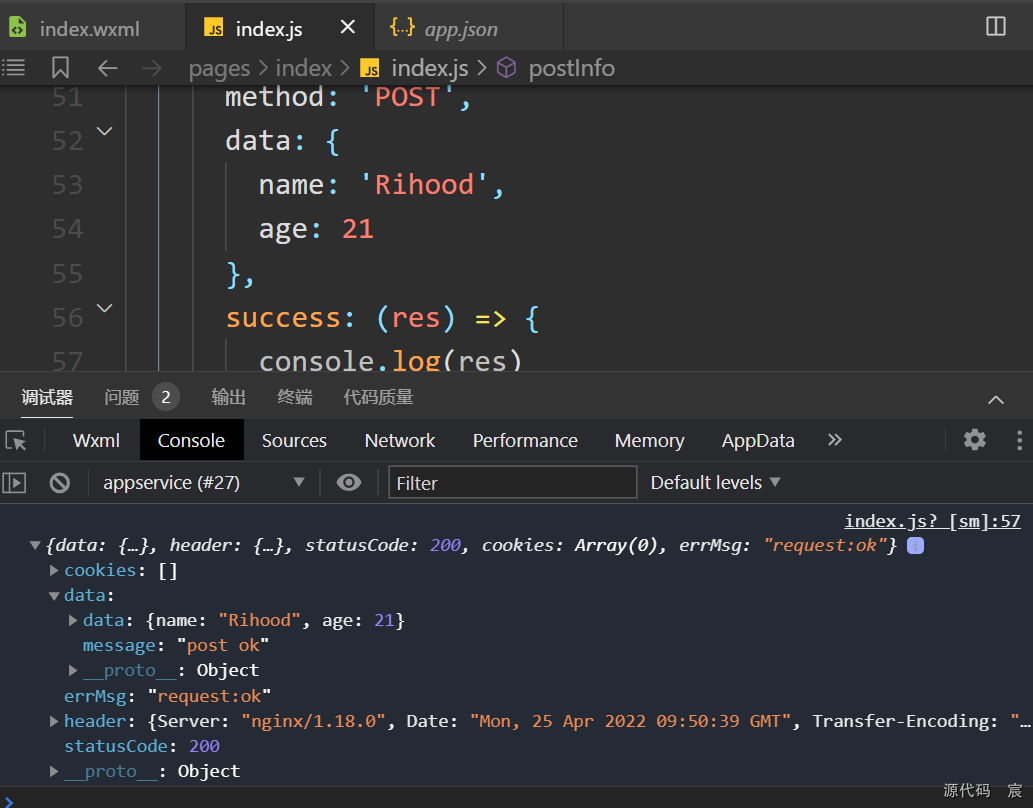
Task: Click the 'POST' string on line 51
Action: [407, 98]
